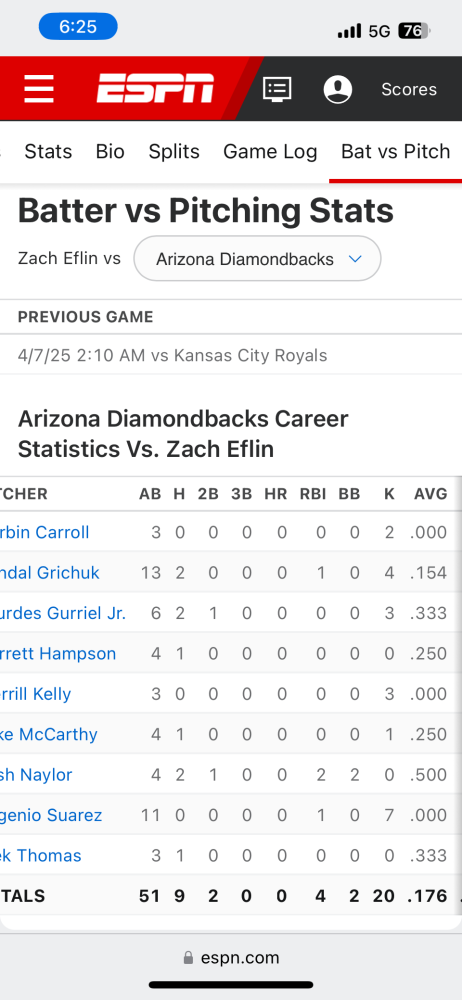Sort table by AVG column header
The height and width of the screenshot is (1000, 462).
click(x=430, y=494)
